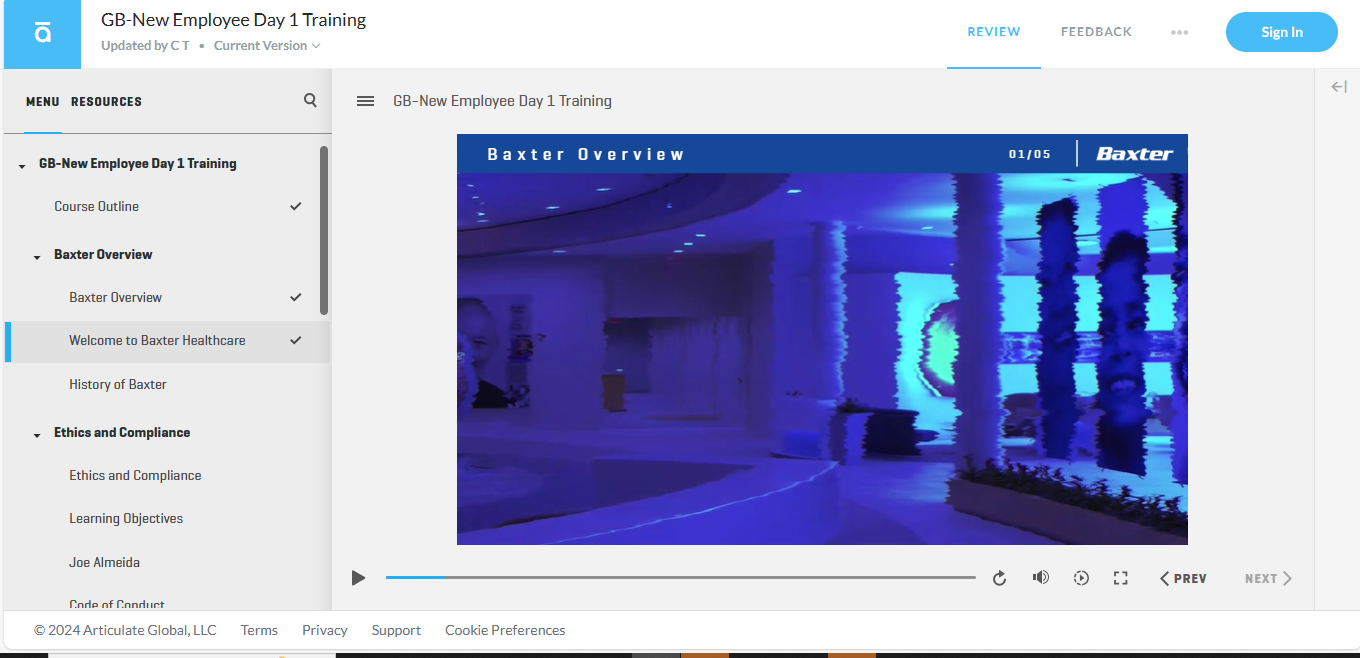Seek along the video progress bar

coord(681,578)
